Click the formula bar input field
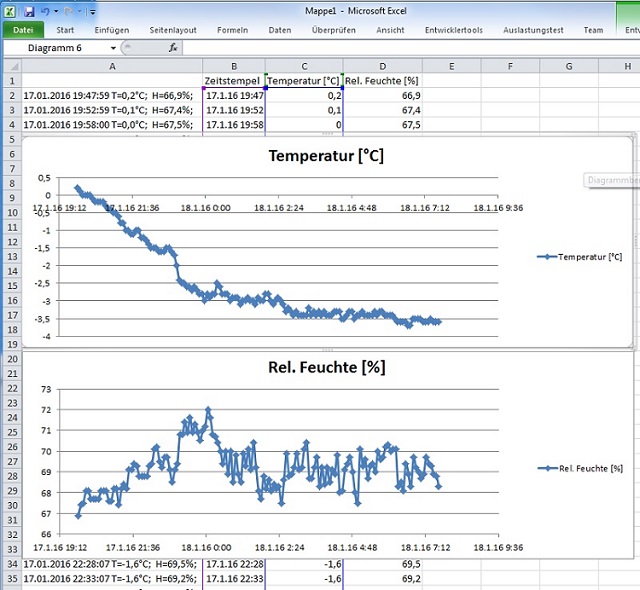This screenshot has width=640, height=590. 400,47
